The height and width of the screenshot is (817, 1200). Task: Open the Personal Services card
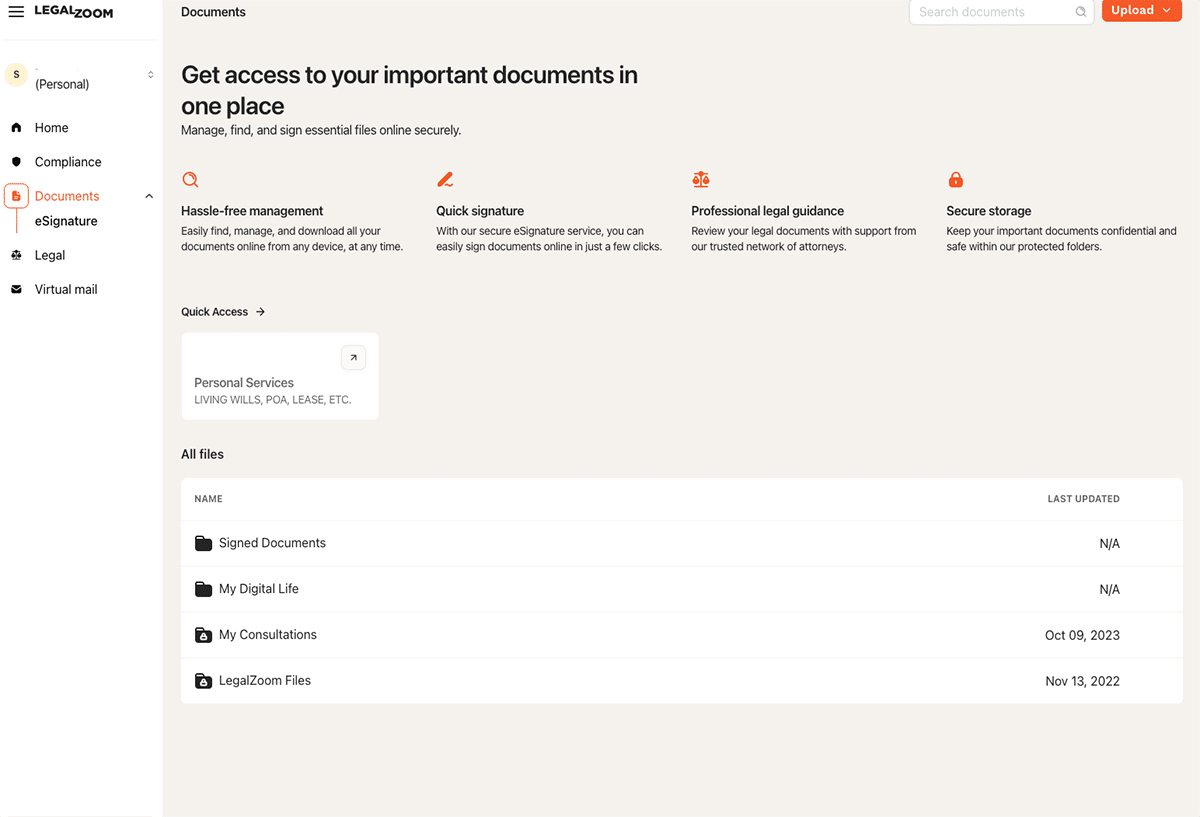click(x=280, y=376)
